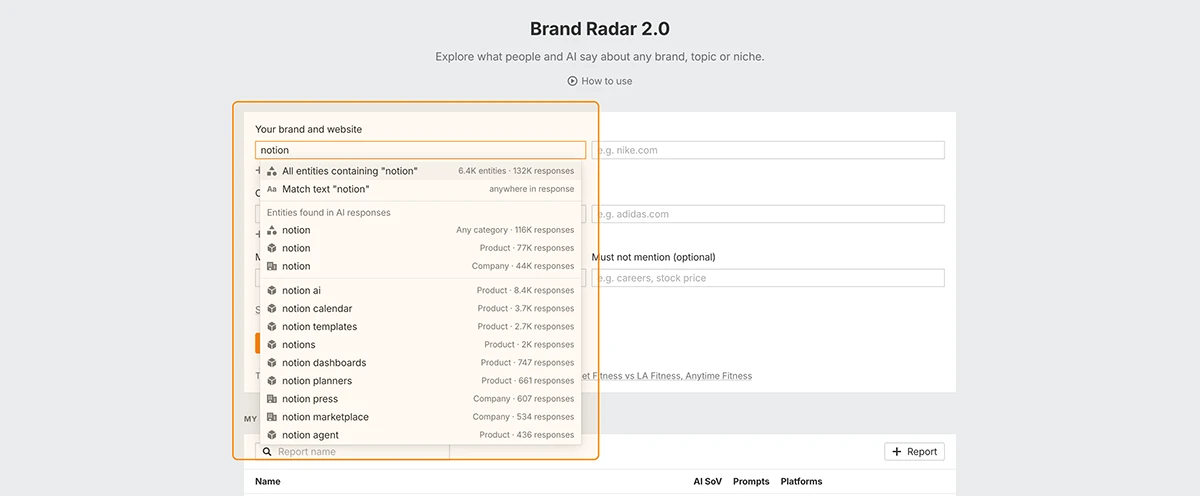1200x496 pixels.
Task: Click the building icon beside notion press
Action: point(272,399)
